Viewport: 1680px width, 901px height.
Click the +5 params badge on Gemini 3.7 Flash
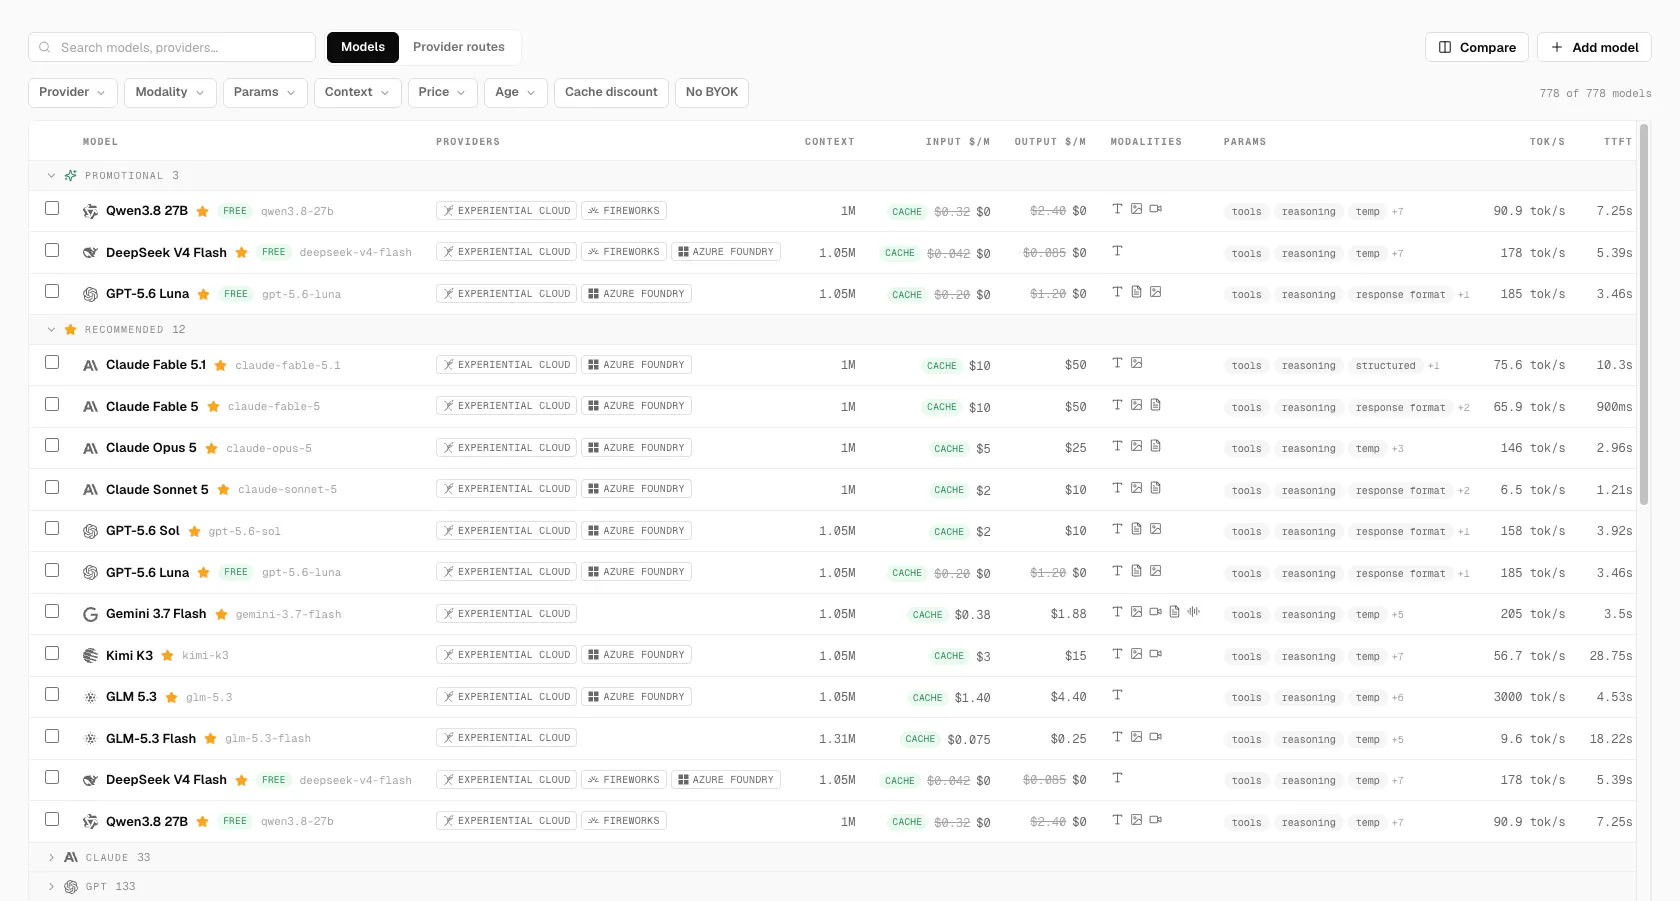point(1398,615)
